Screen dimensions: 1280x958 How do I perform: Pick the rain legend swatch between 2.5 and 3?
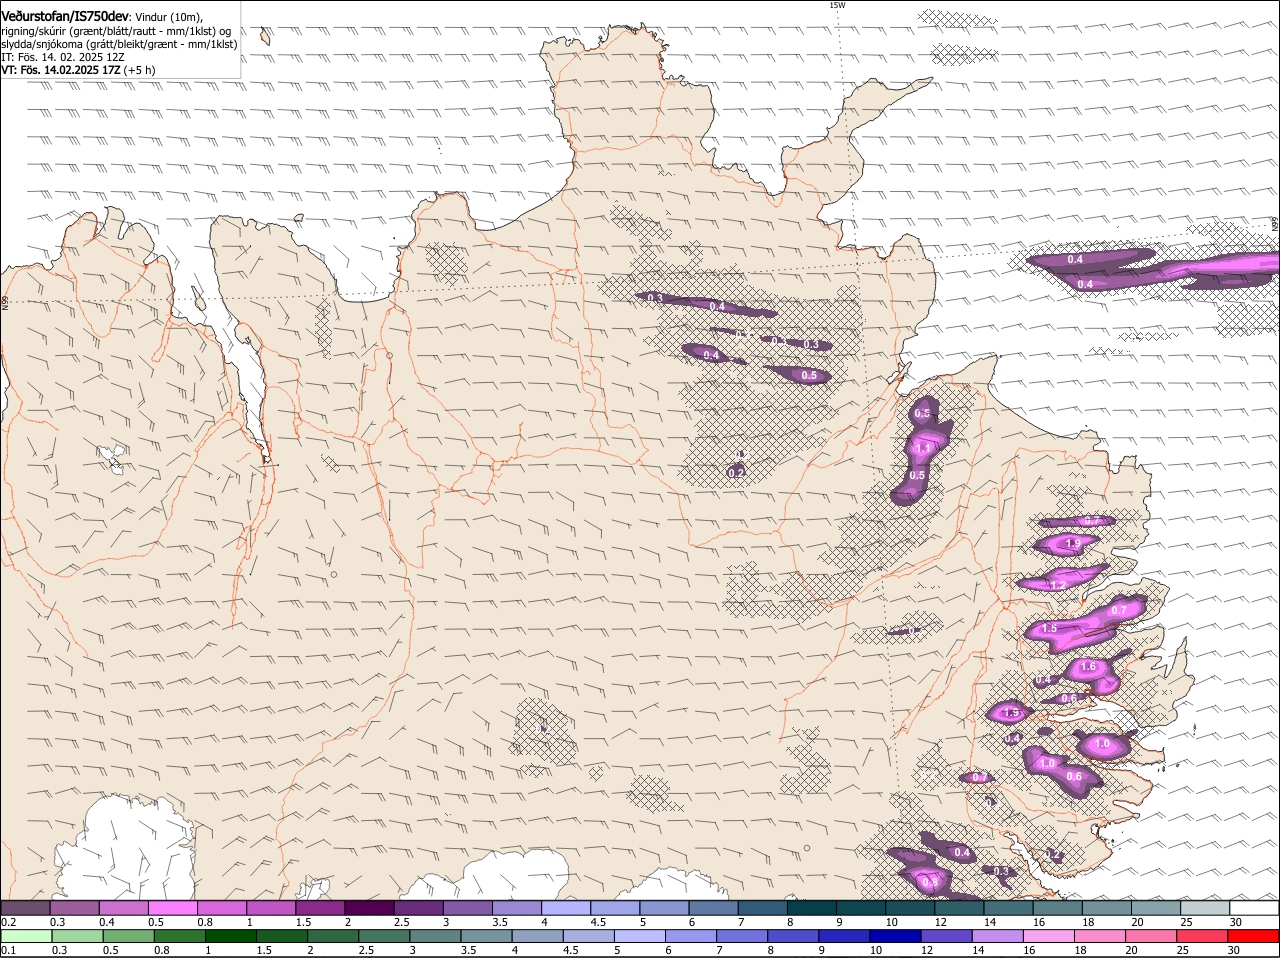coord(384,936)
